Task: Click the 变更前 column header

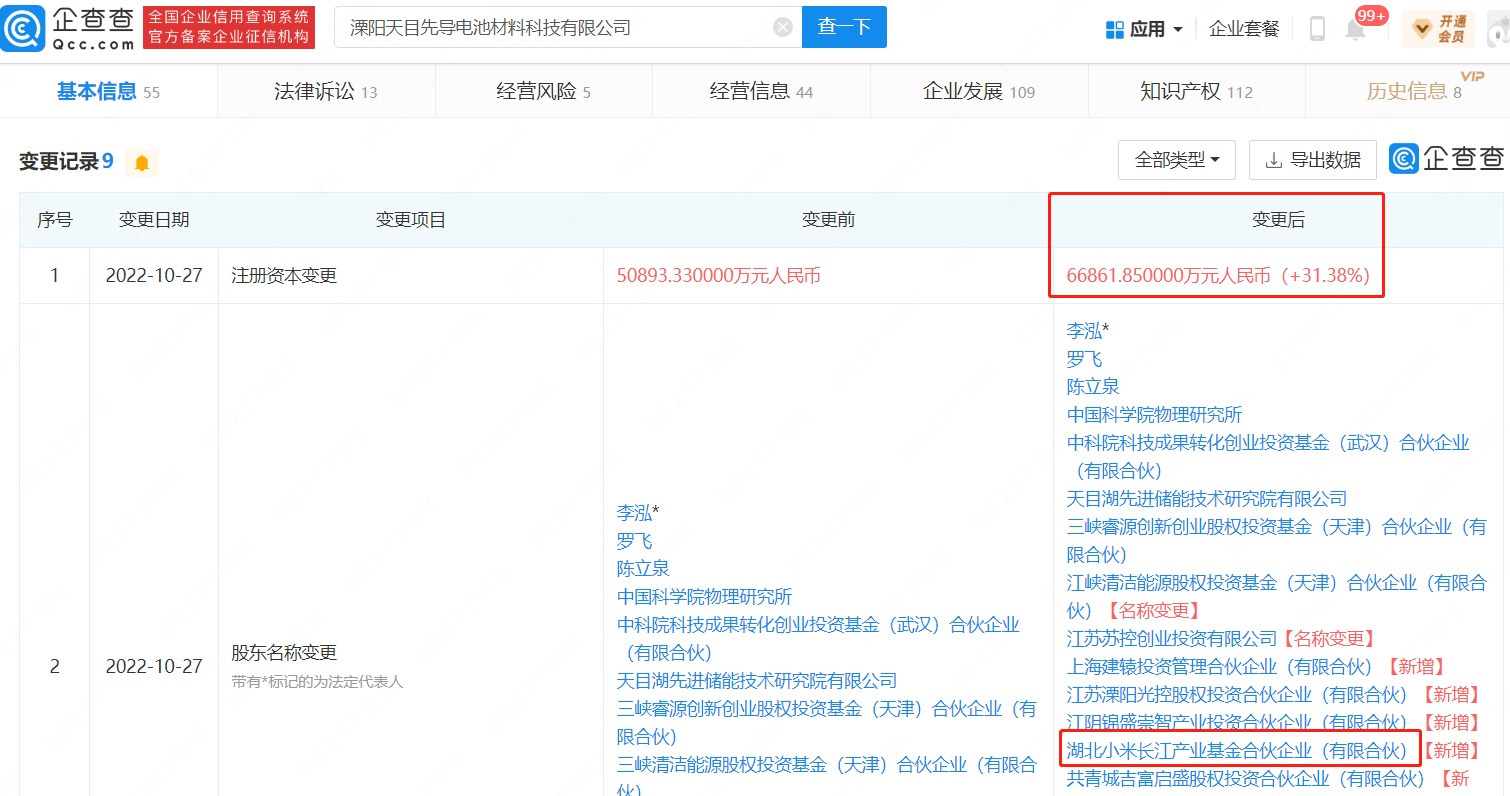Action: [829, 220]
